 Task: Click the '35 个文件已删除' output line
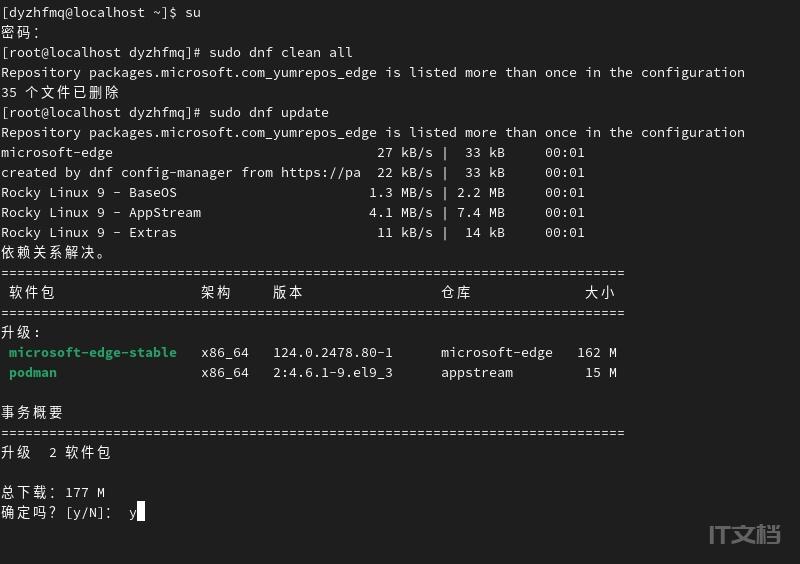(61, 92)
